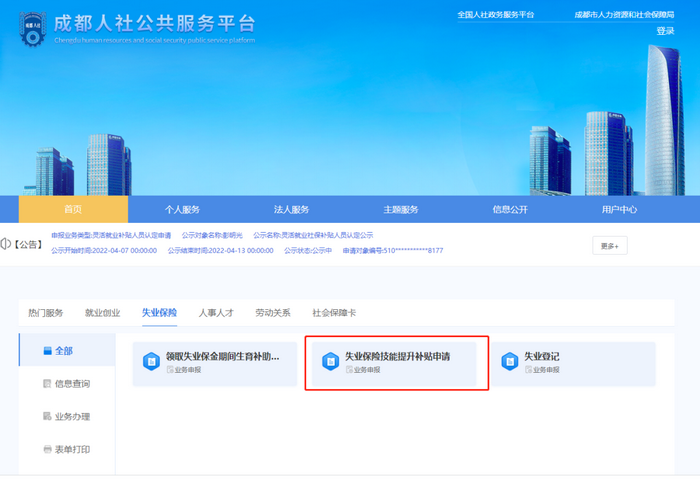Image resolution: width=700 pixels, height=480 pixels.
Task: Click the 表单打印 printer icon
Action: [46, 449]
